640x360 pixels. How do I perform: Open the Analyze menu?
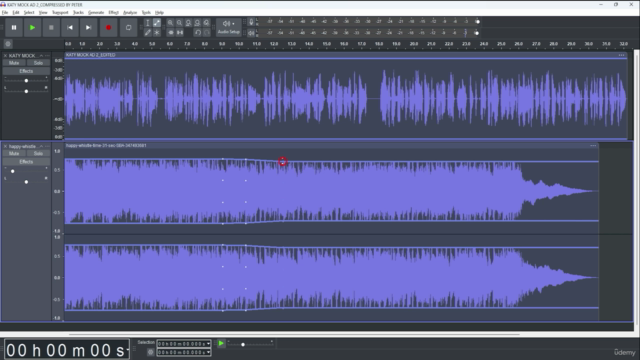tap(130, 13)
